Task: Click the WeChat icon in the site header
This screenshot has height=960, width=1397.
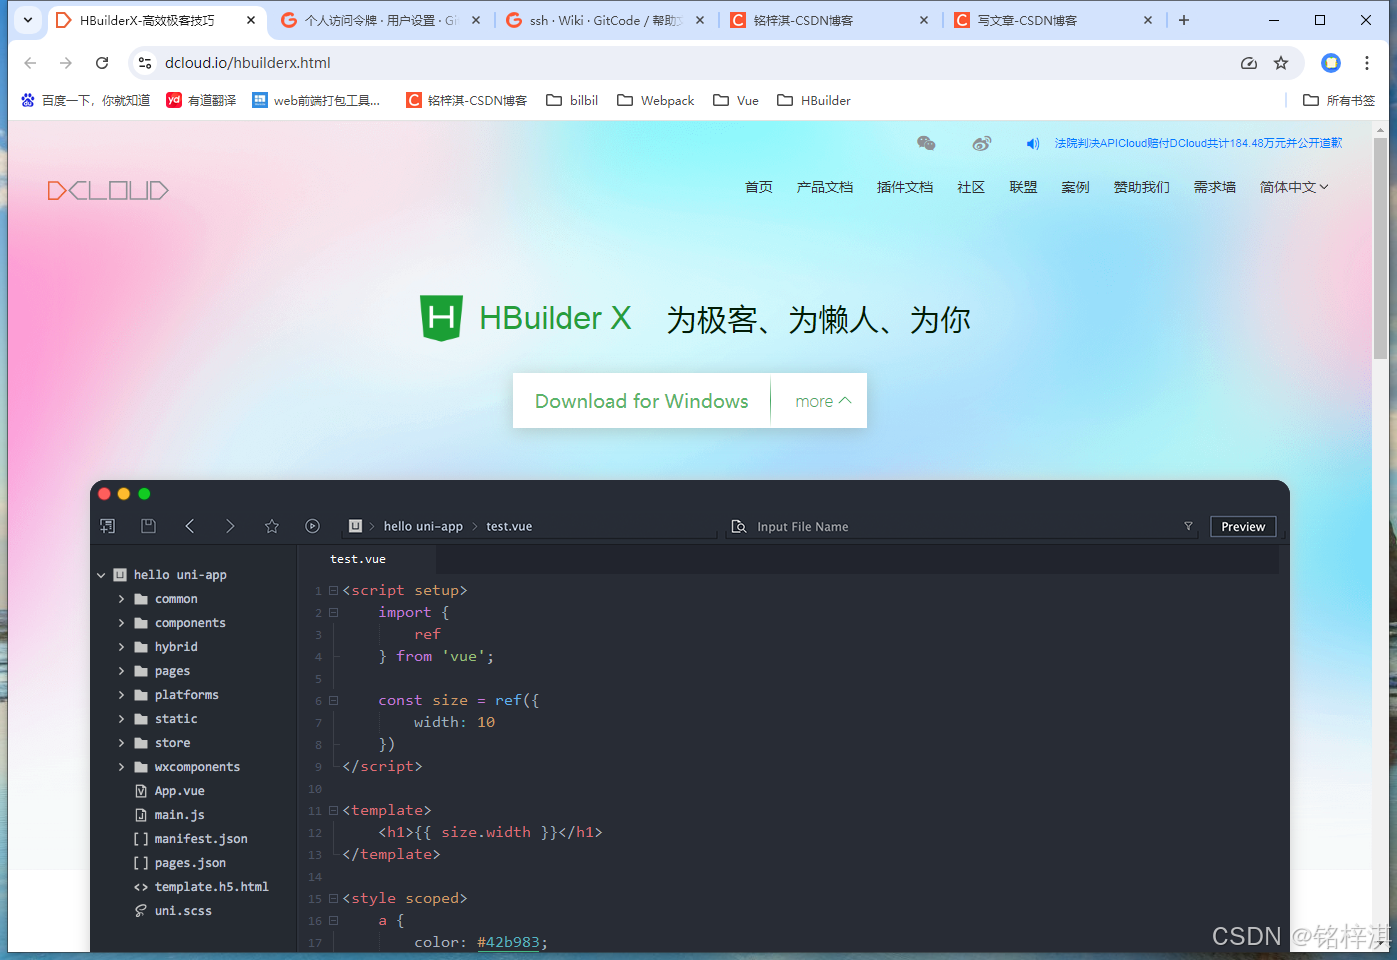Action: point(926,143)
